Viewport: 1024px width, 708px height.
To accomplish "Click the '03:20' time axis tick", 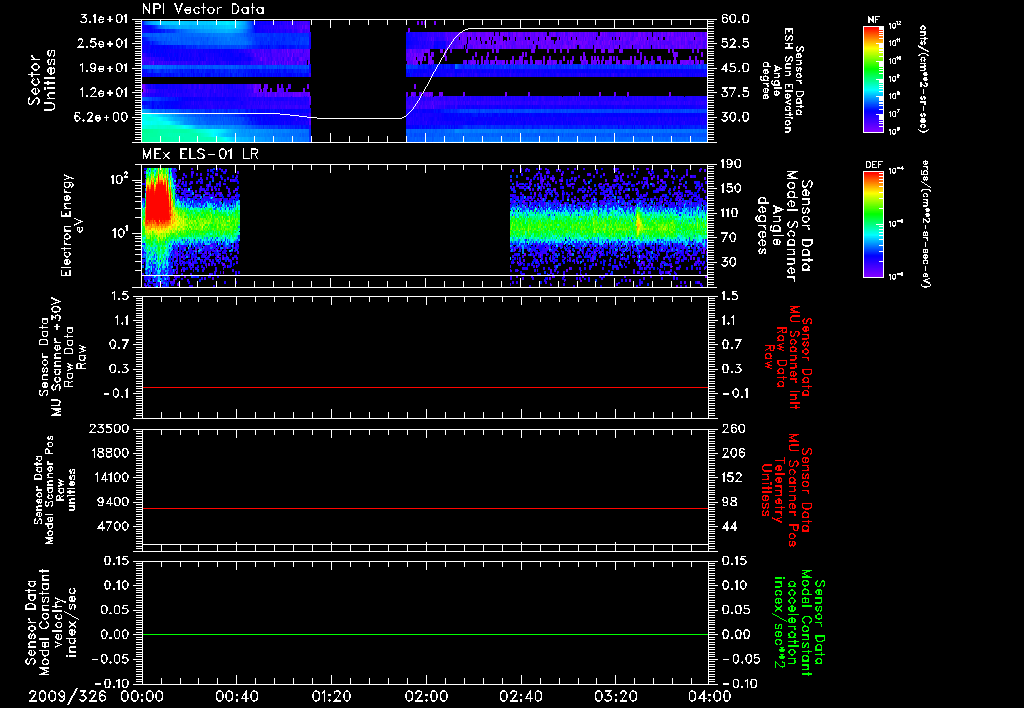I will [615, 697].
